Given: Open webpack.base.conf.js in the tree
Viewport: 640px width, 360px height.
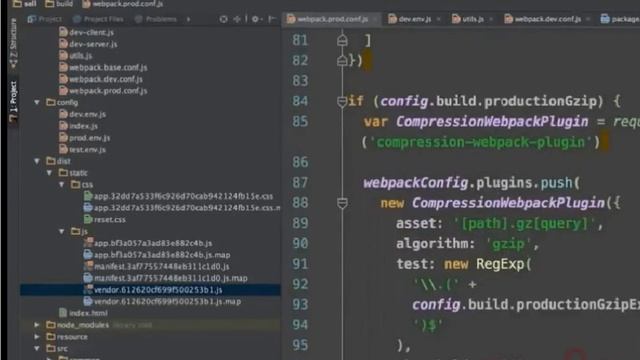Looking at the screenshot, I should pos(108,67).
